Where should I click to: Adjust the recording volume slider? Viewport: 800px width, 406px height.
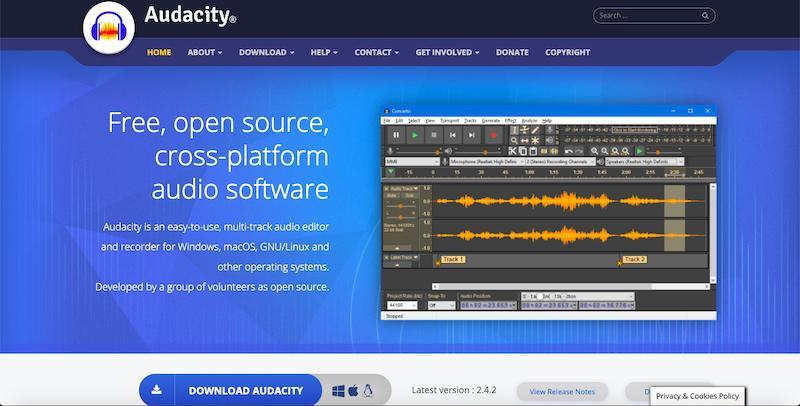click(418, 151)
